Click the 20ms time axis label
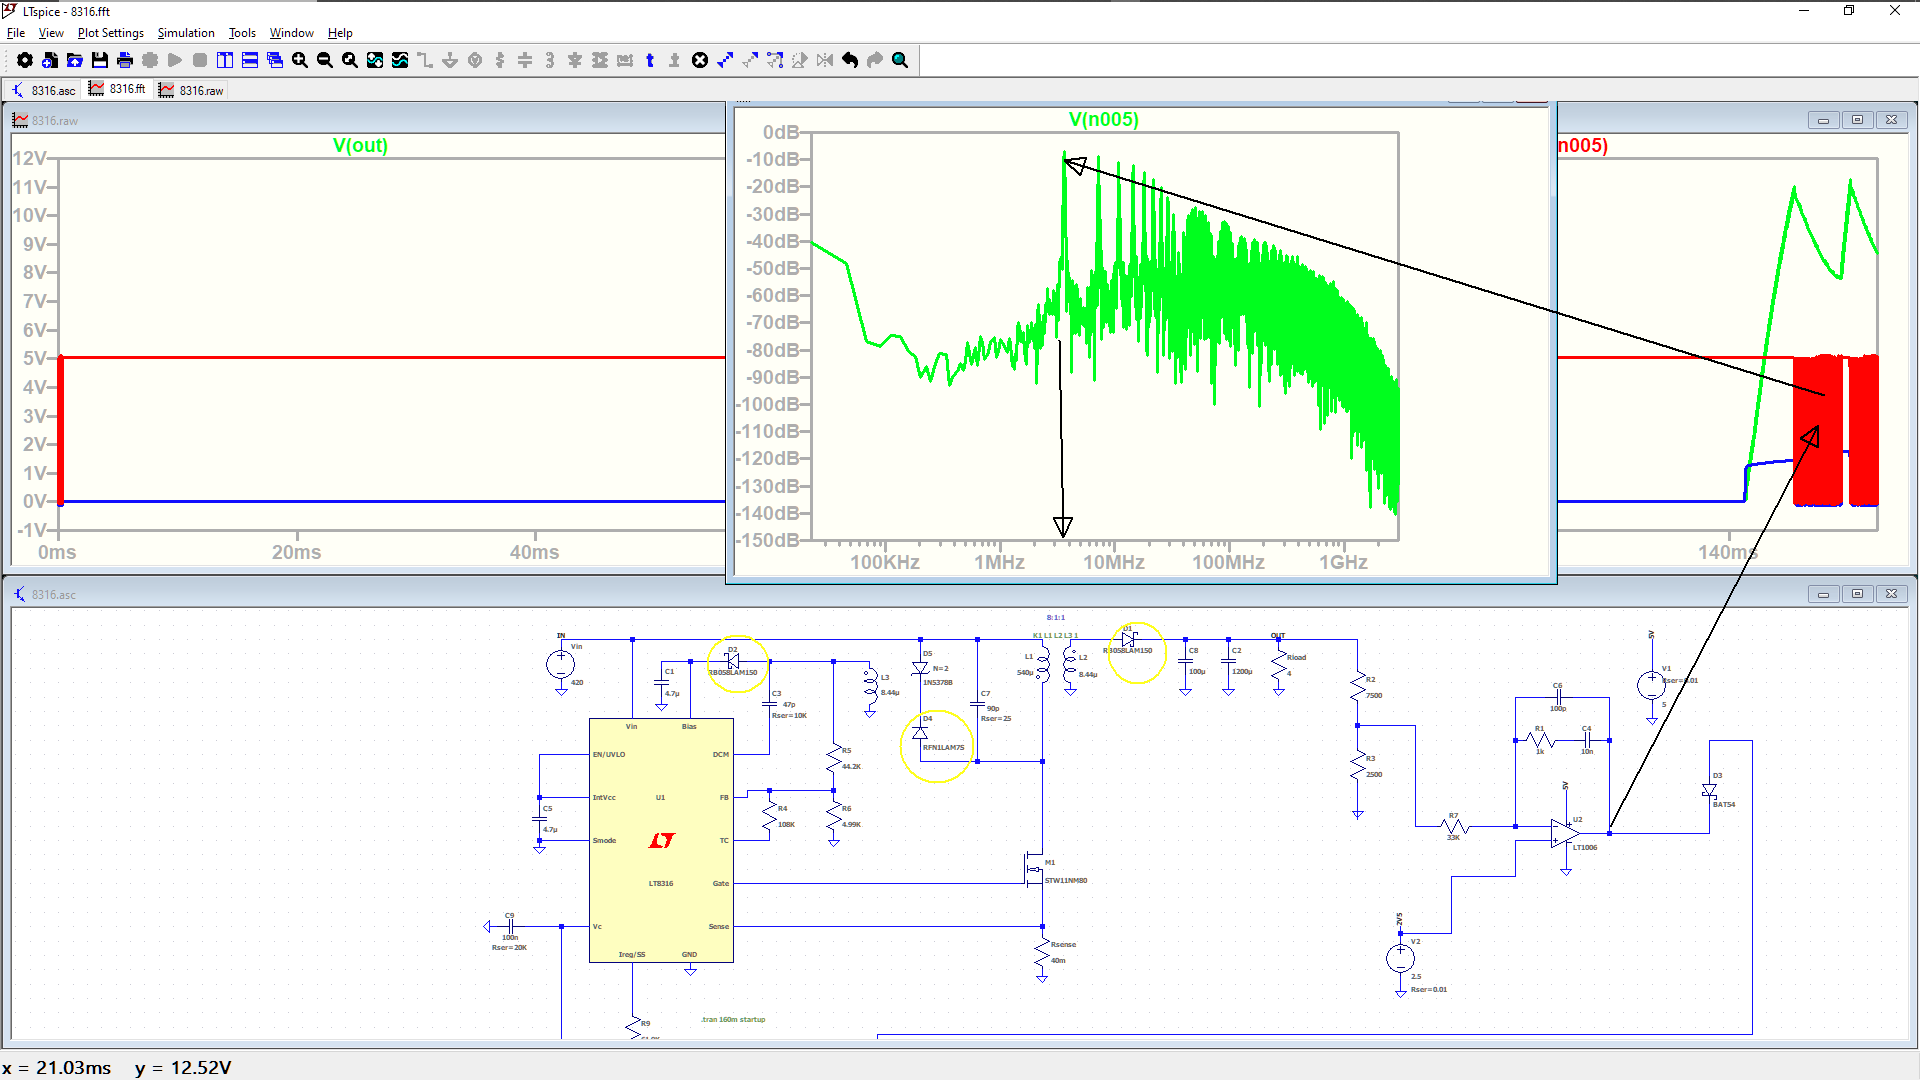 click(x=296, y=552)
